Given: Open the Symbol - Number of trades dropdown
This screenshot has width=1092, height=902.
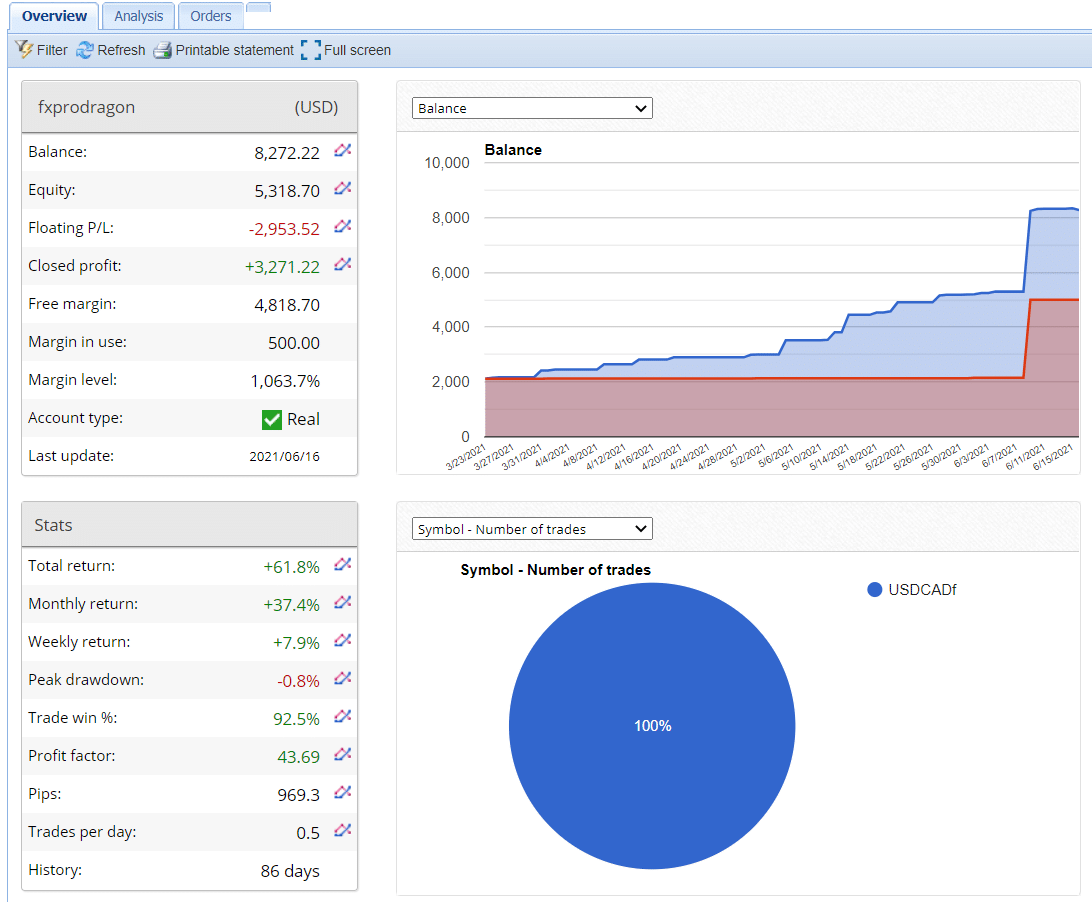Looking at the screenshot, I should tap(531, 528).
